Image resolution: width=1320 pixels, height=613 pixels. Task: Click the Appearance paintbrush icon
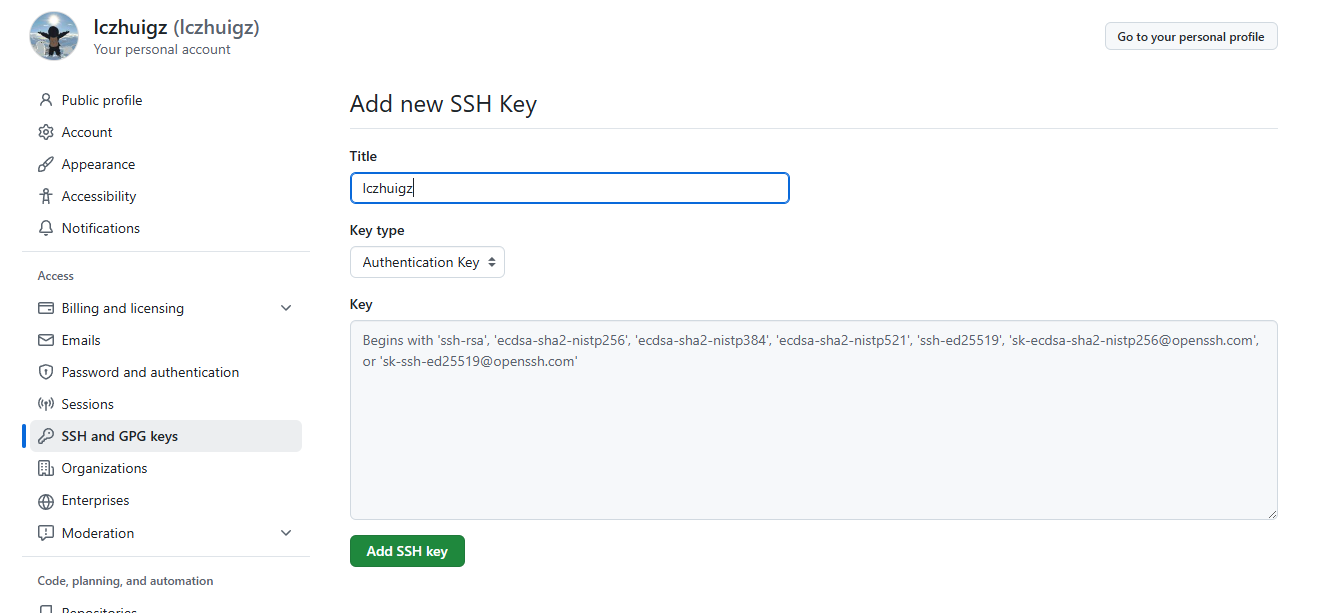45,164
